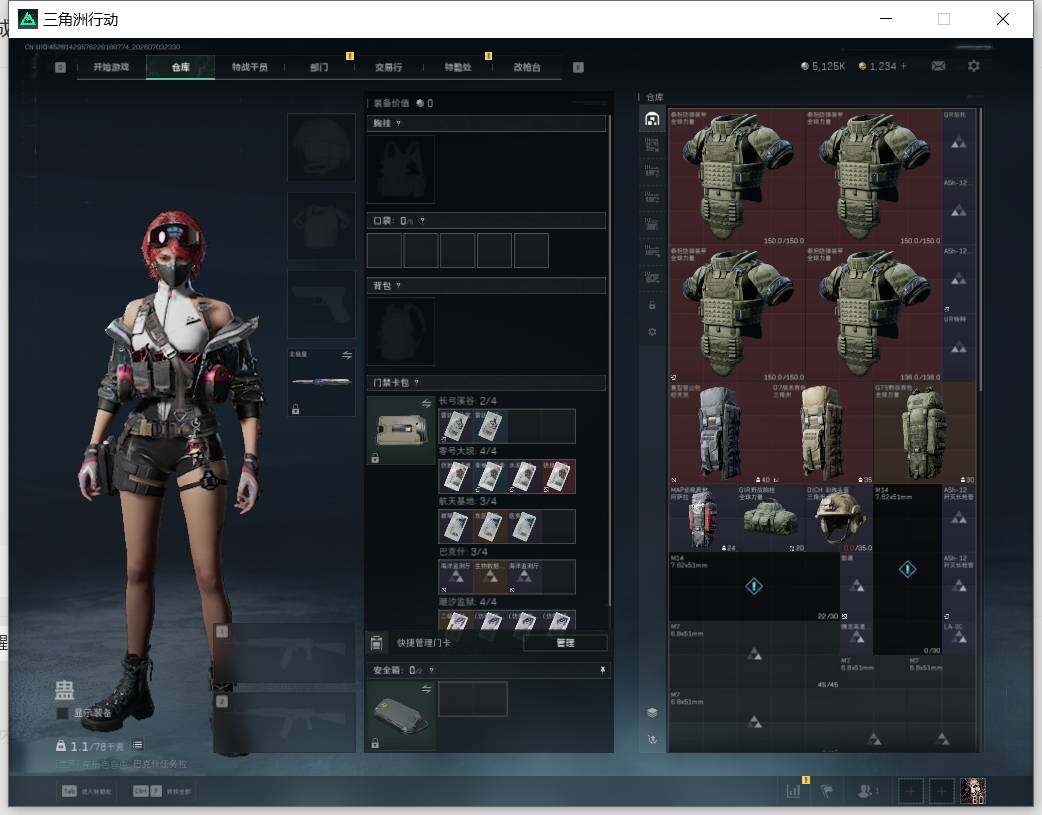Click the small gear icon in warehouse sidebar
The height and width of the screenshot is (815, 1042).
coord(652,332)
